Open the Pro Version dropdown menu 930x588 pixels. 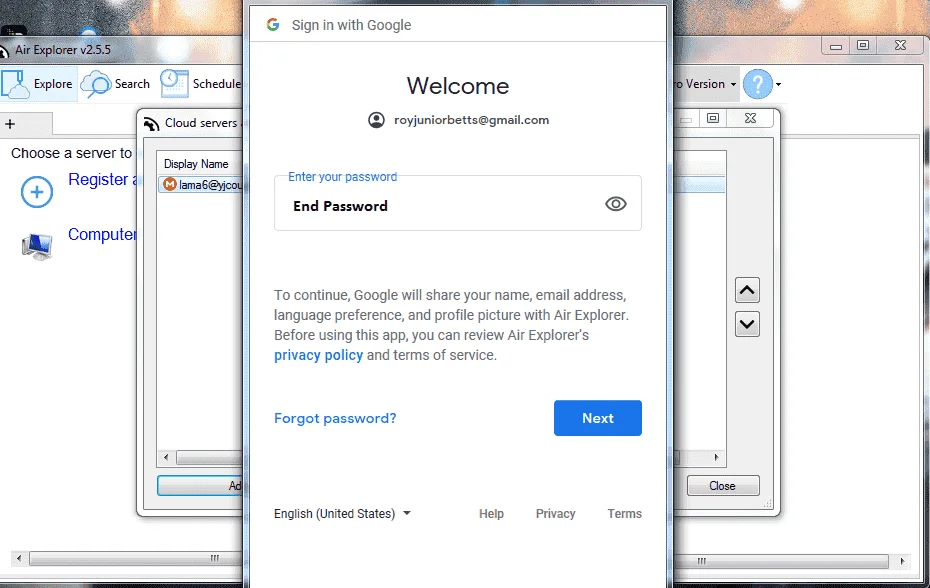tap(705, 84)
